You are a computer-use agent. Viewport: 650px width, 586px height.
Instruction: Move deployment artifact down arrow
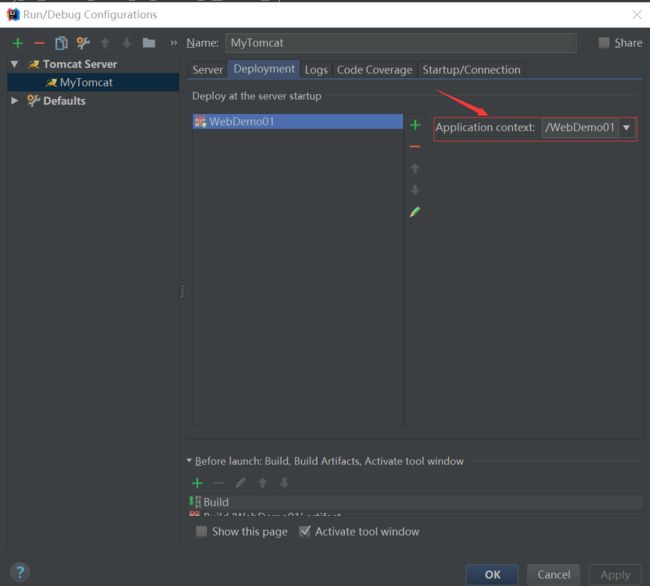point(415,190)
